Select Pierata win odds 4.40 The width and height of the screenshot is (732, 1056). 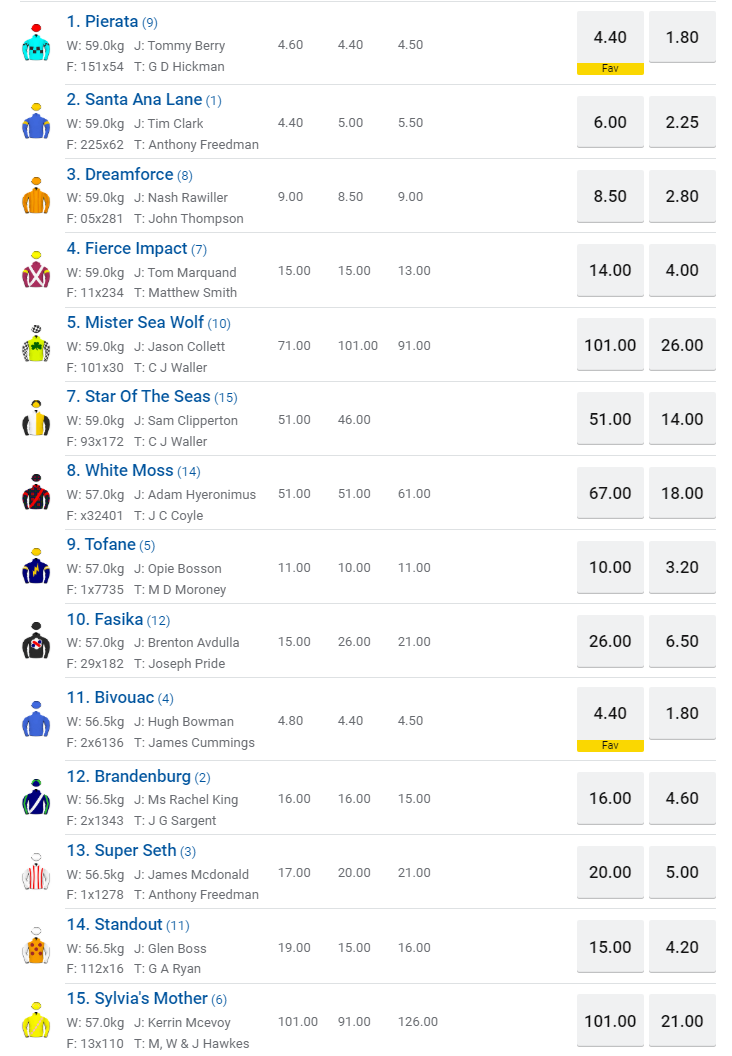click(610, 37)
